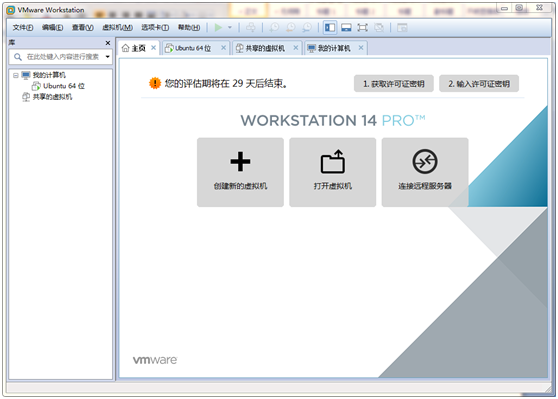Open the 选项卡(T) menu
Screen dimensions: 558x399
[155, 28]
